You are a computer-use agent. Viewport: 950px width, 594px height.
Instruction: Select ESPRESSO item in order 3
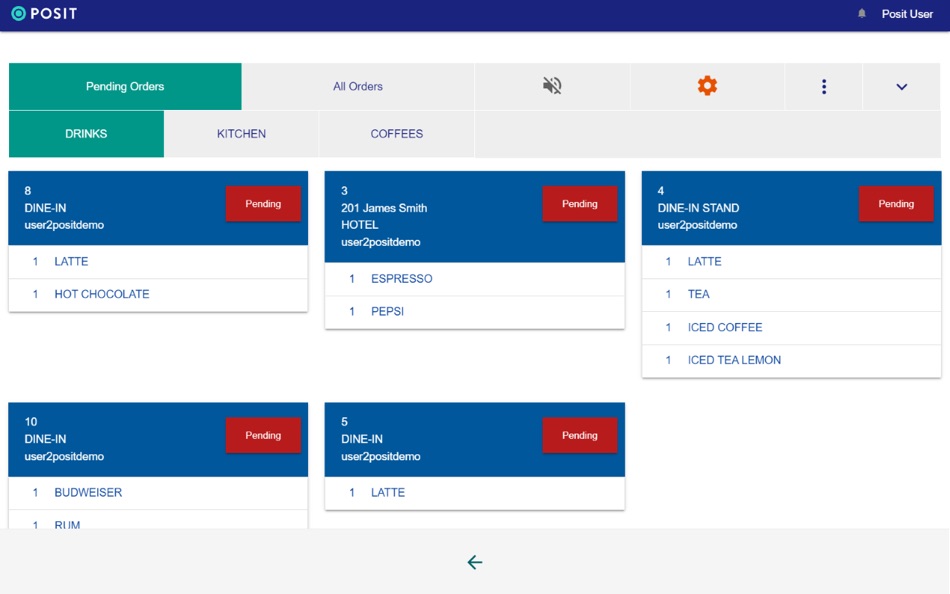point(474,279)
